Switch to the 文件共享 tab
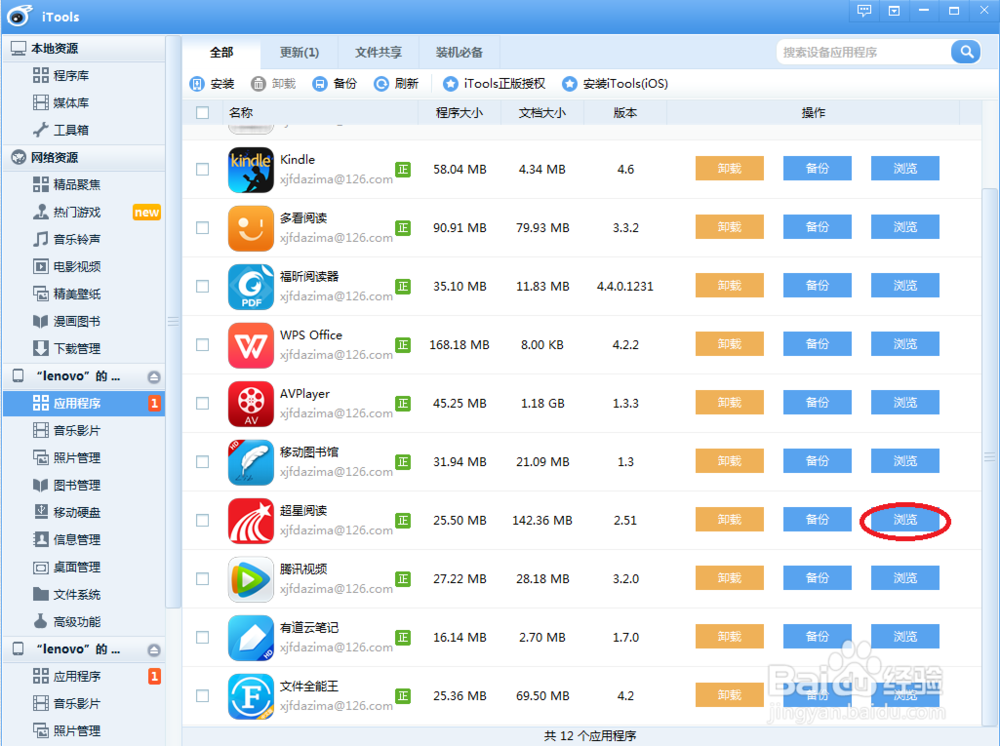Viewport: 1000px width, 746px height. (378, 52)
